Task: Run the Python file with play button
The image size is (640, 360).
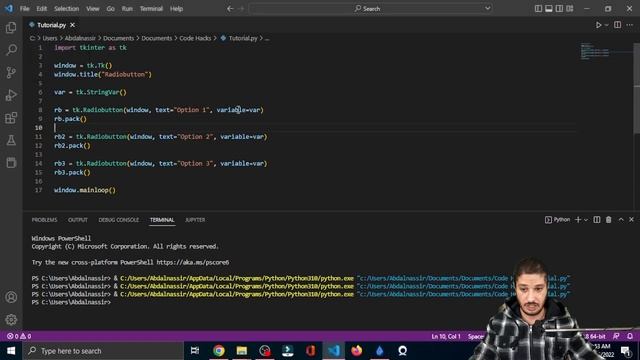Action: click(x=598, y=25)
